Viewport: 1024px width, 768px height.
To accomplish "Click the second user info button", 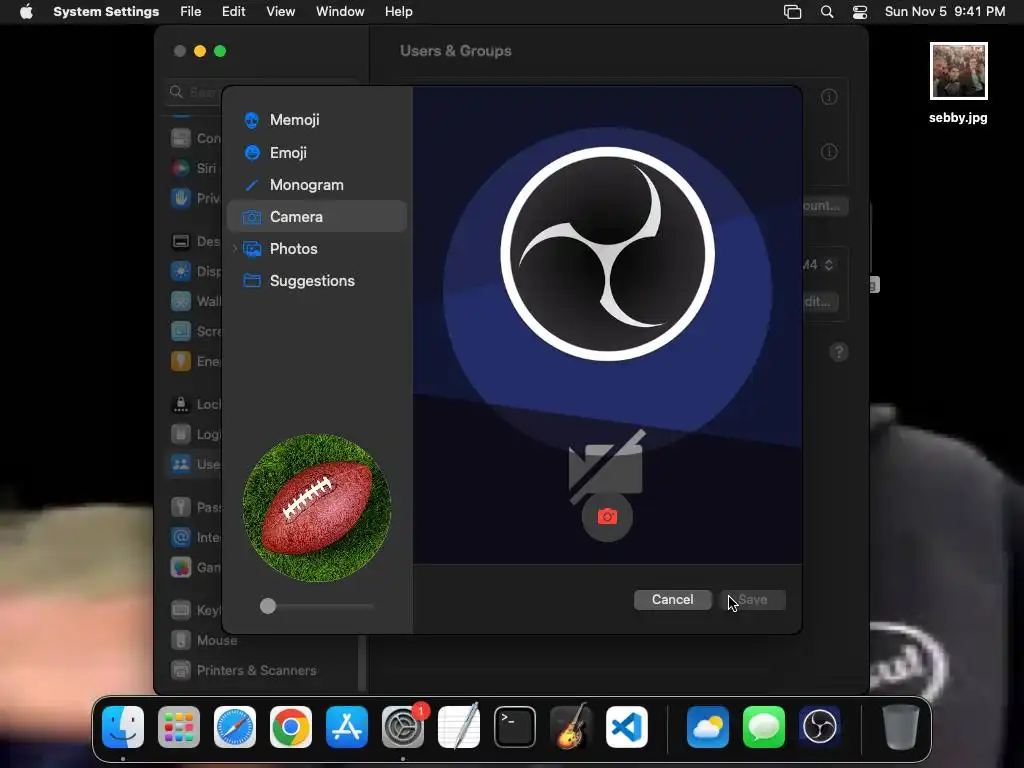I will [829, 152].
